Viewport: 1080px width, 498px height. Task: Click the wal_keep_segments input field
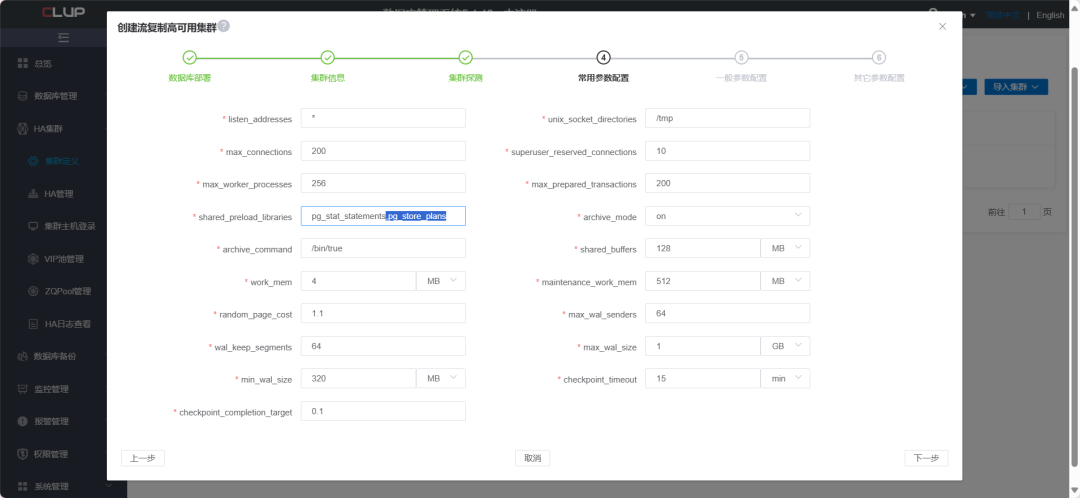click(x=383, y=346)
